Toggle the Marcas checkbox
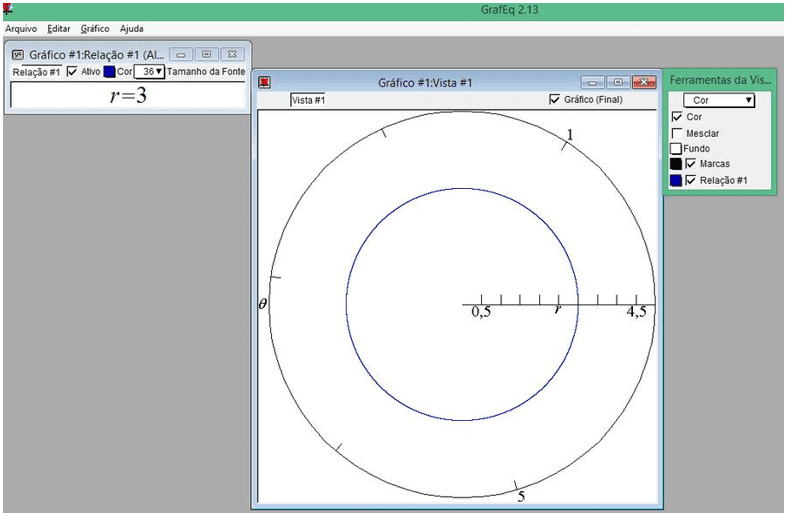Viewport: 788px width, 520px height. tap(691, 164)
